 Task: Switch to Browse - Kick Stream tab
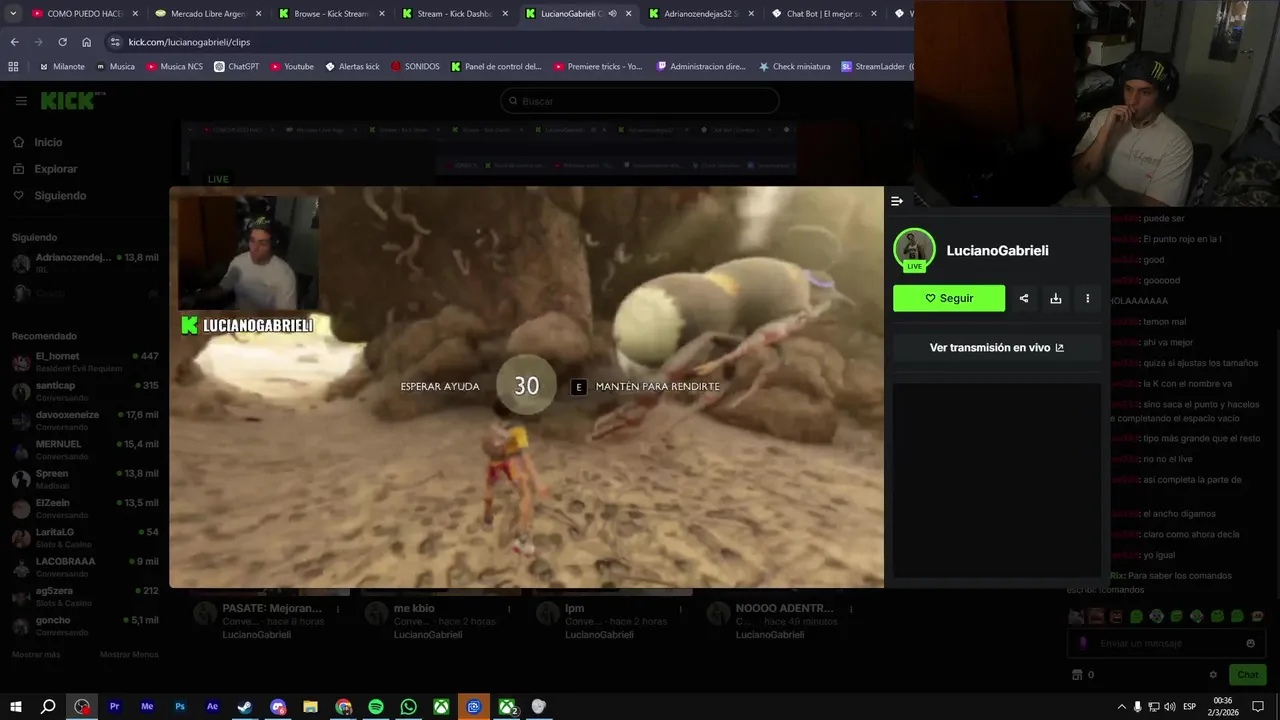click(331, 14)
